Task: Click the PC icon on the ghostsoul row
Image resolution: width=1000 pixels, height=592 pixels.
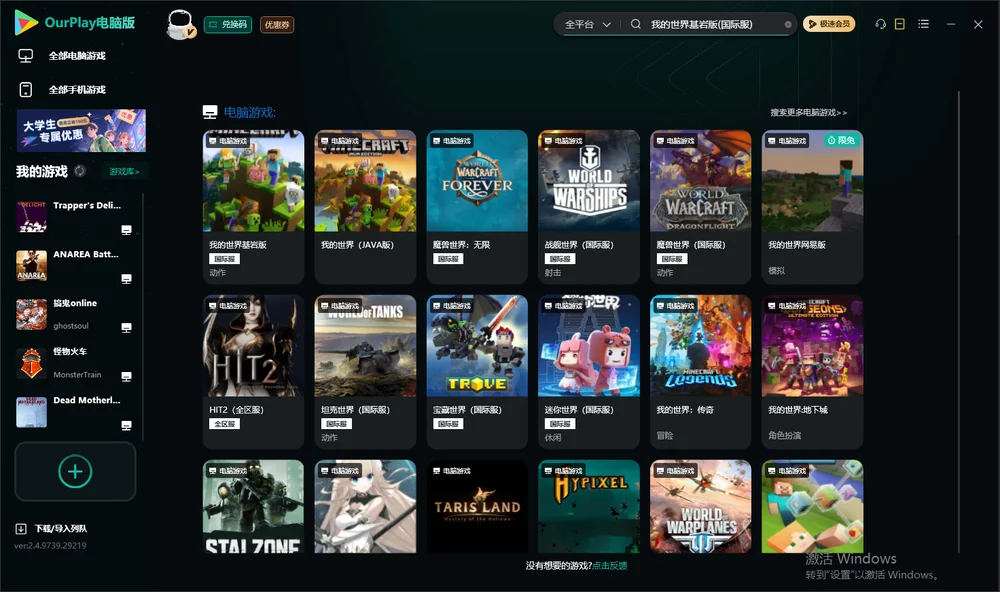Action: 126,328
